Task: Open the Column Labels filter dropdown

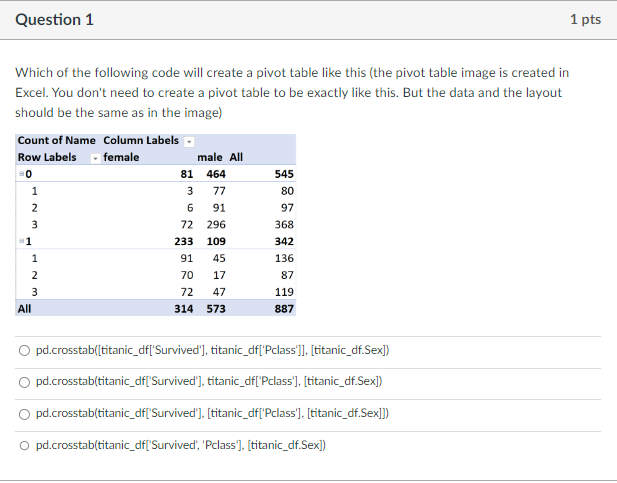Action: pyautogui.click(x=189, y=141)
